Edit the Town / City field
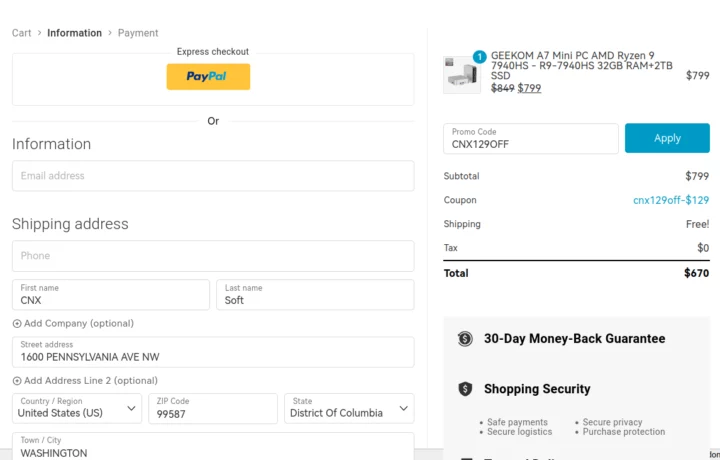 [x=213, y=446]
